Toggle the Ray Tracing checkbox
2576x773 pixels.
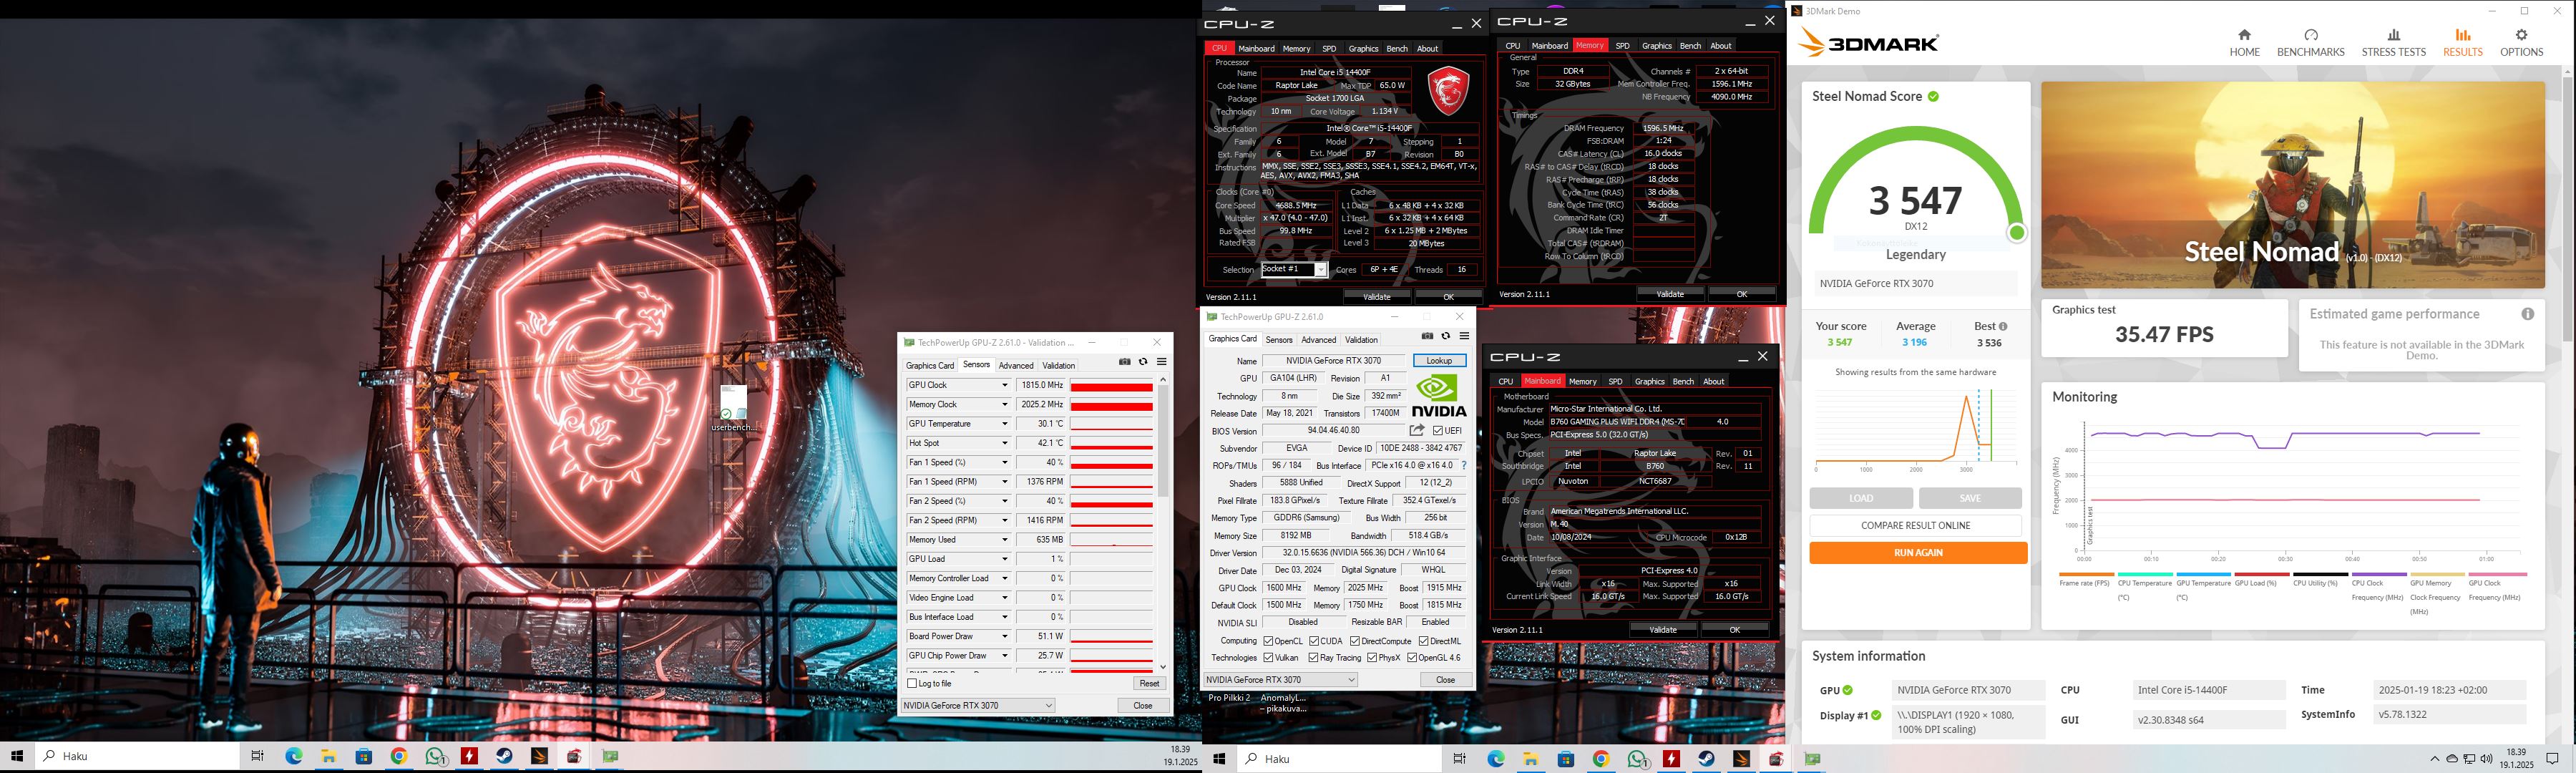[1313, 657]
